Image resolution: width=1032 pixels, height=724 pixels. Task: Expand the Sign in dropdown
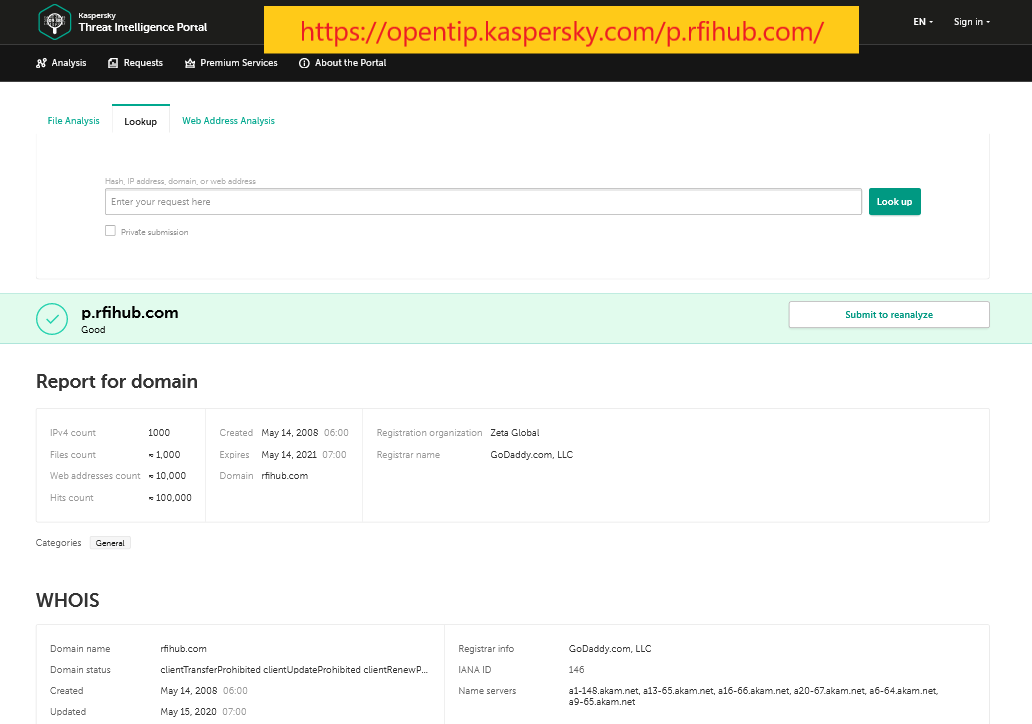coord(971,22)
